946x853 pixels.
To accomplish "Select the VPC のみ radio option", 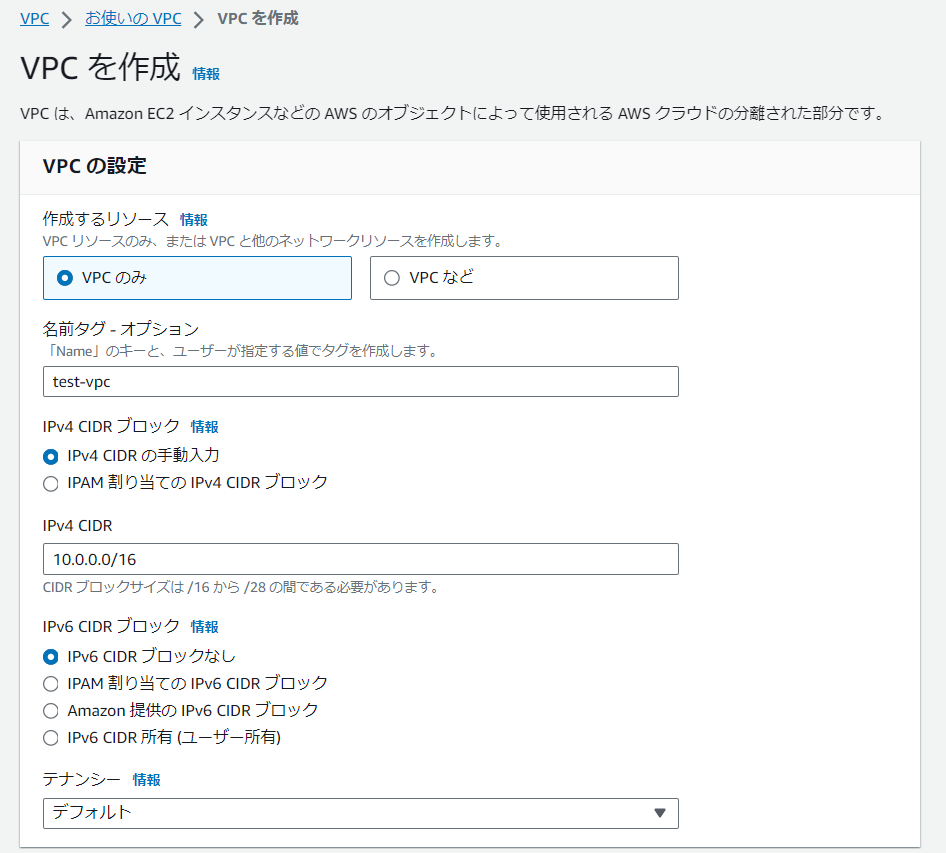I will [66, 278].
